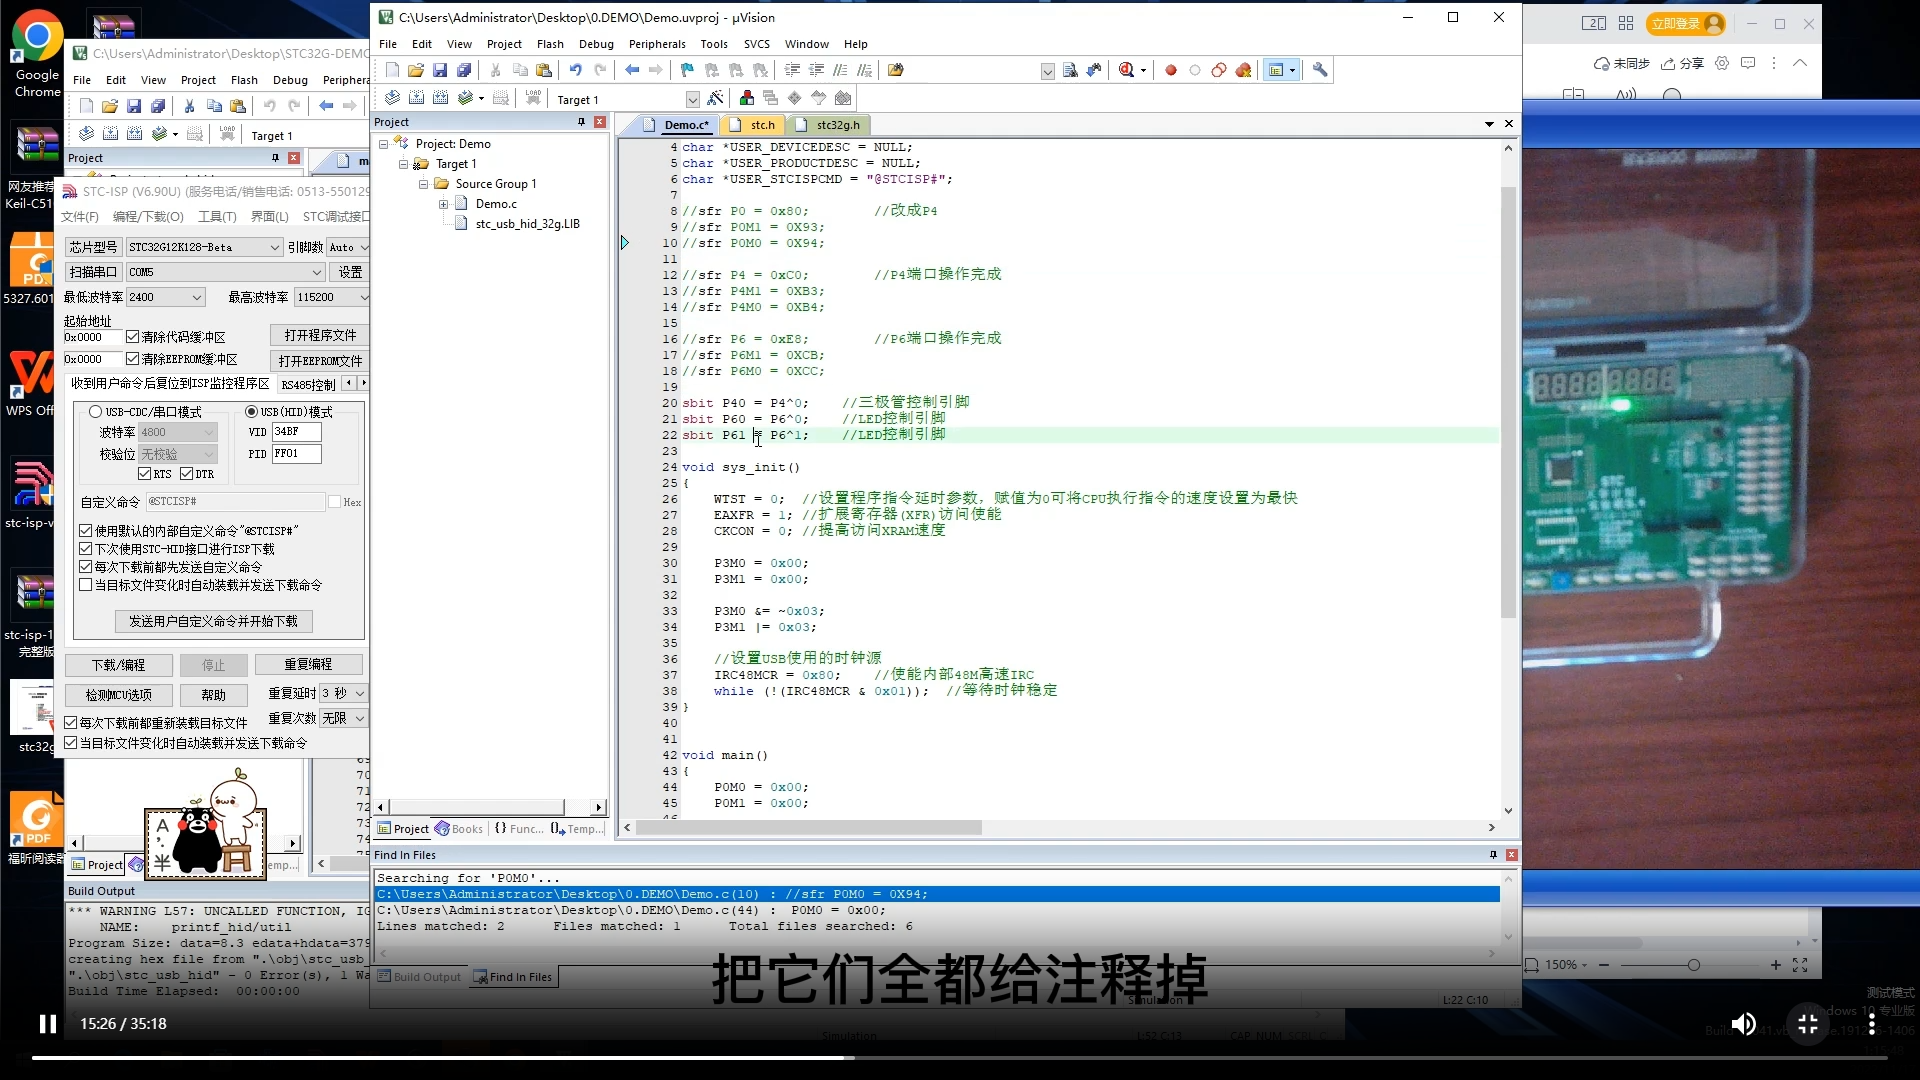Screen dimensions: 1920x1080
Task: Expand the Demo.c tree node
Action: (443, 204)
